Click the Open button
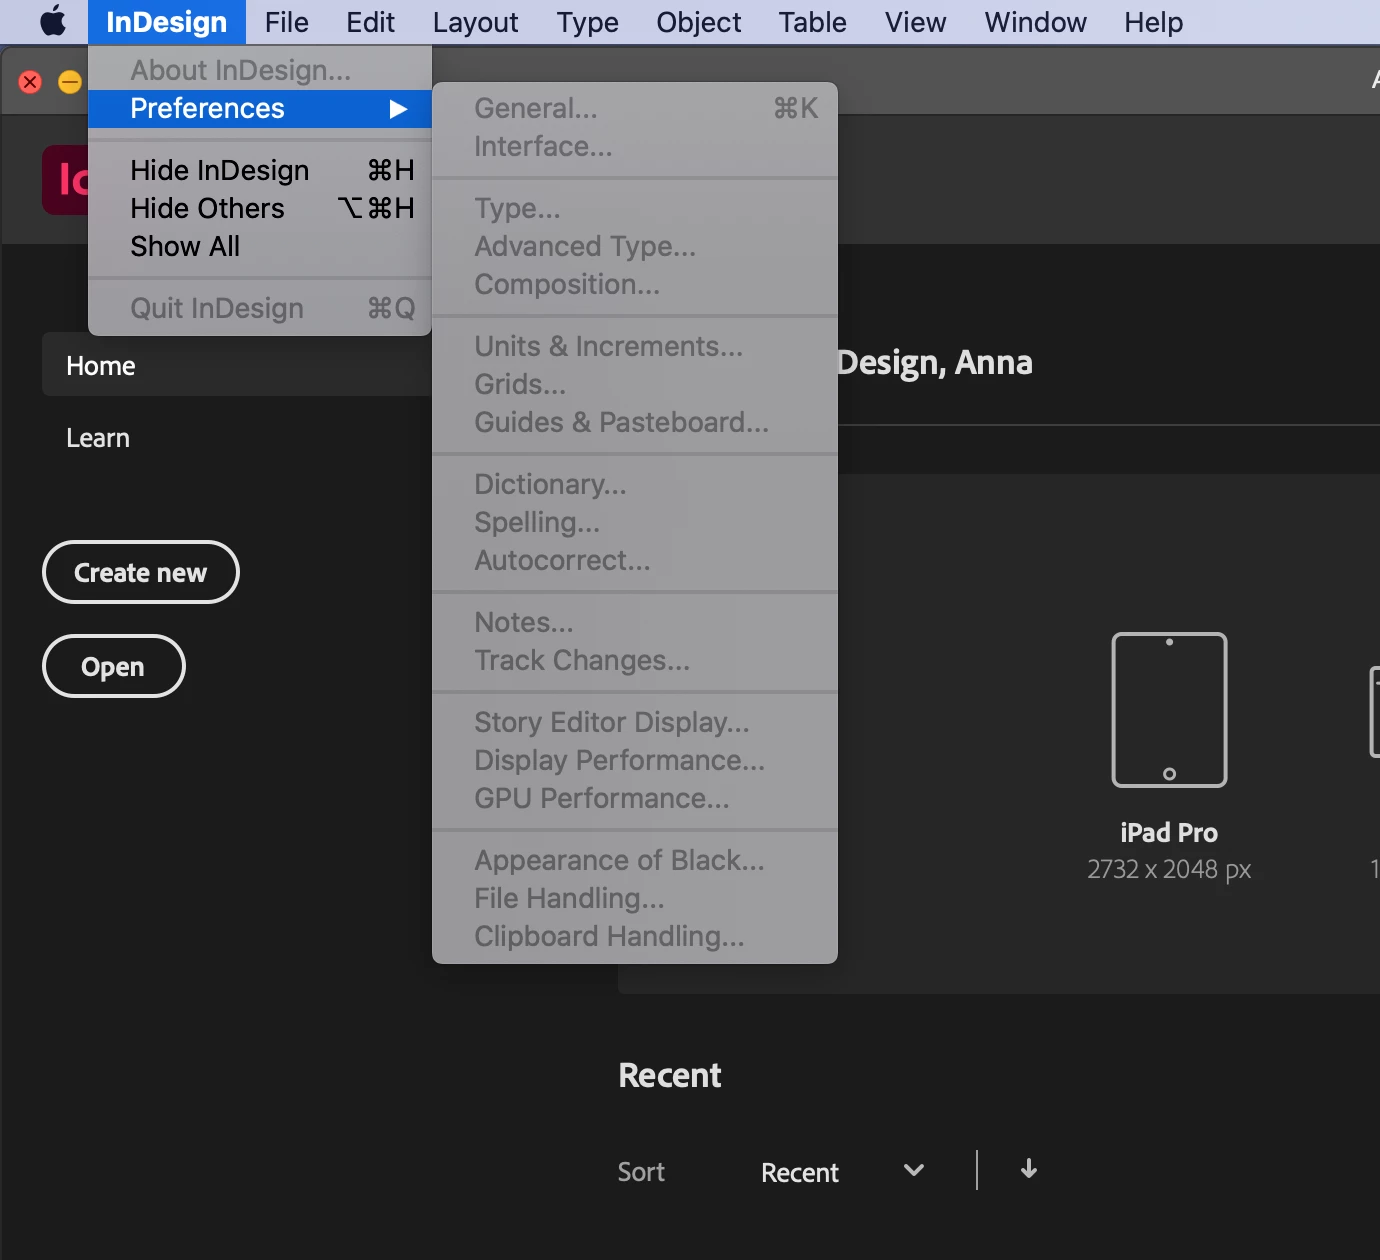1380x1260 pixels. [114, 666]
